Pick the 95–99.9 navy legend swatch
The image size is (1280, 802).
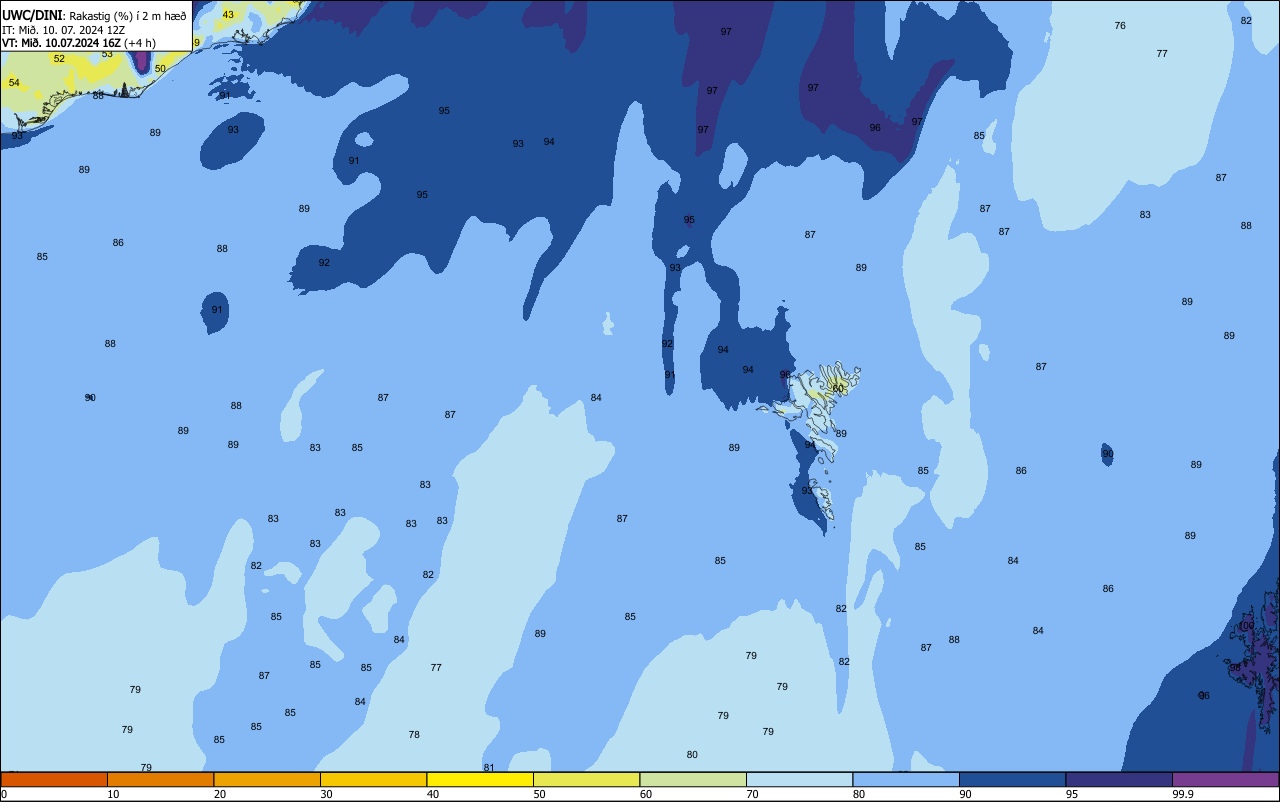pyautogui.click(x=1119, y=779)
